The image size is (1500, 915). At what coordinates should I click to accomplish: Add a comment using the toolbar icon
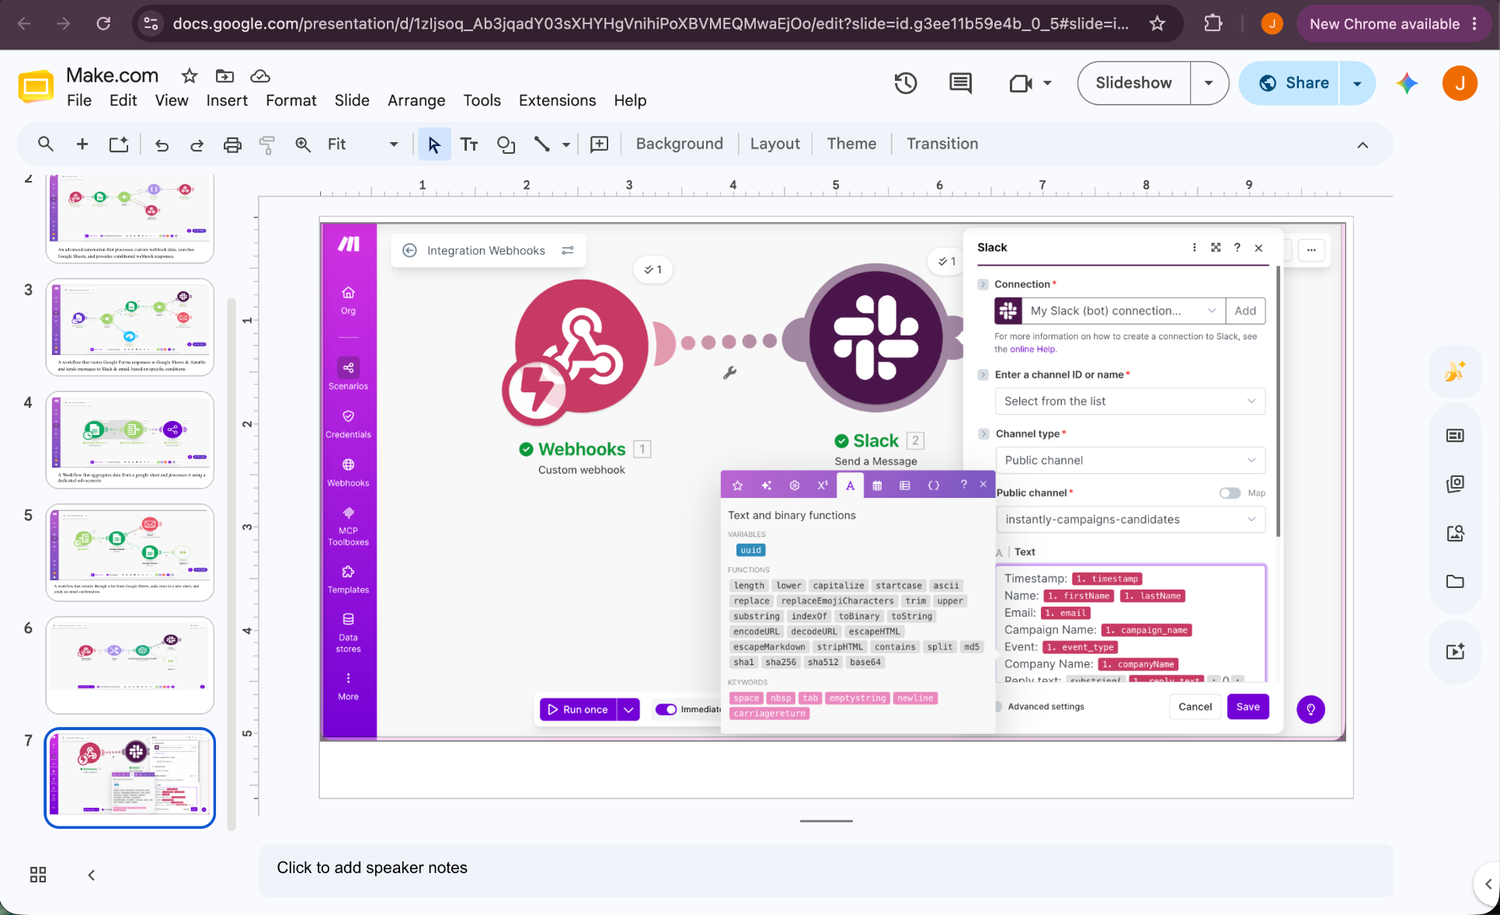tap(599, 145)
